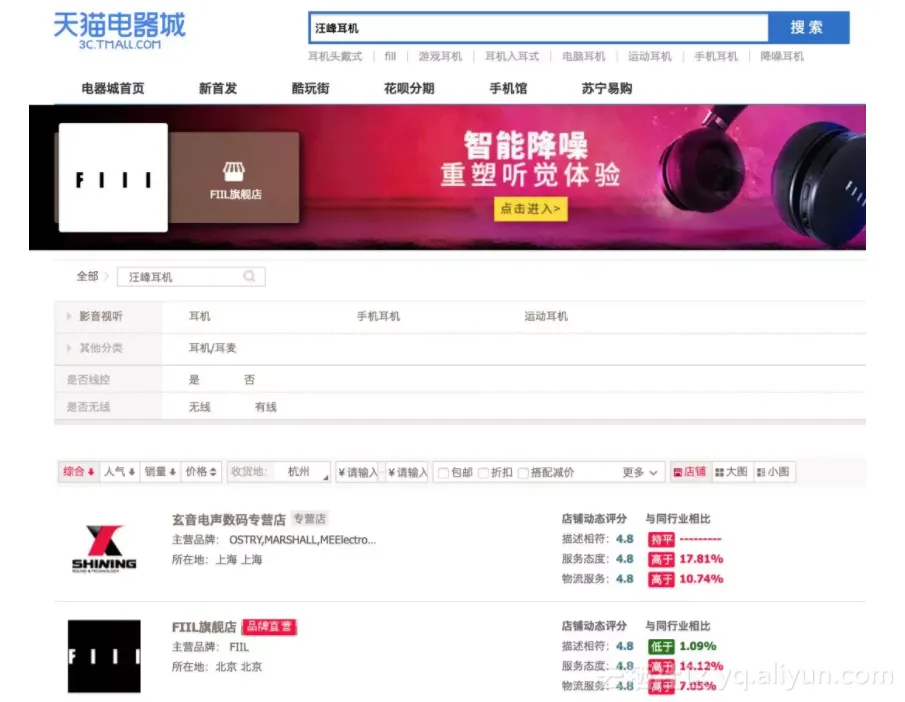Enable the 搭配减价 bundle discount checkbox
The image size is (905, 702).
pos(523,473)
